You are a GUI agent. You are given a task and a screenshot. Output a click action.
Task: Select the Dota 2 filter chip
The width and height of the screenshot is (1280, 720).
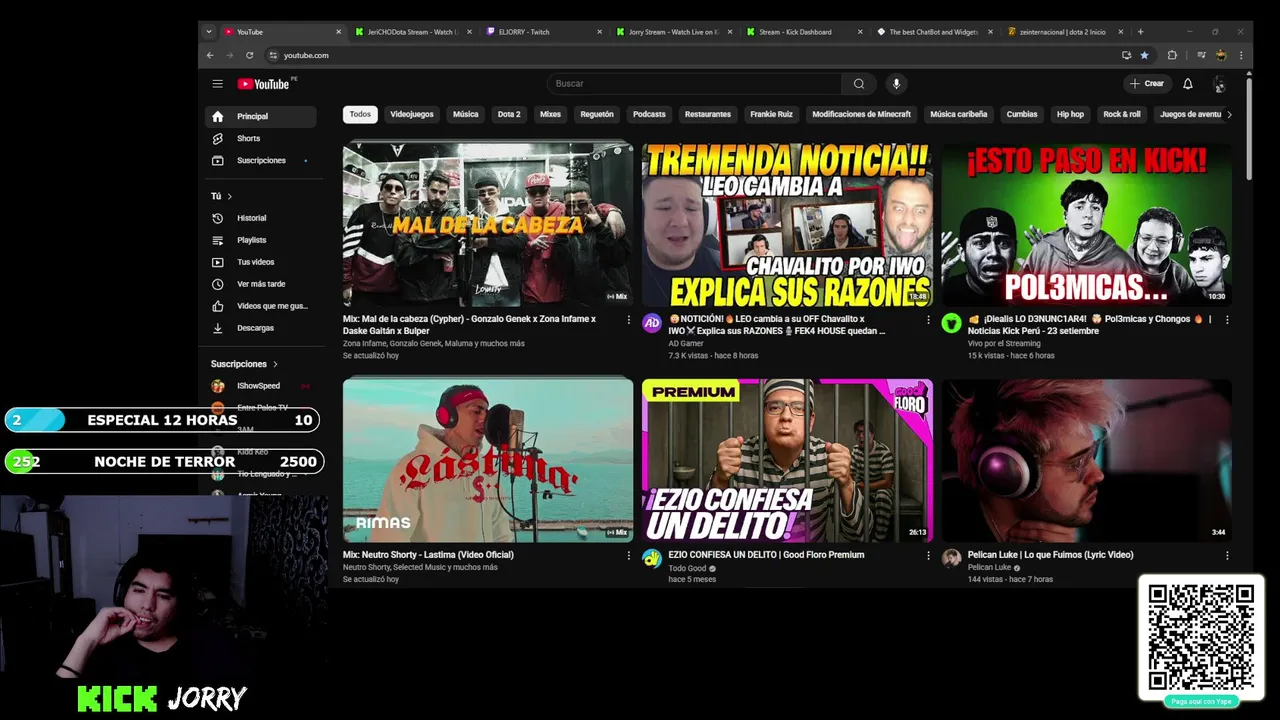[509, 114]
